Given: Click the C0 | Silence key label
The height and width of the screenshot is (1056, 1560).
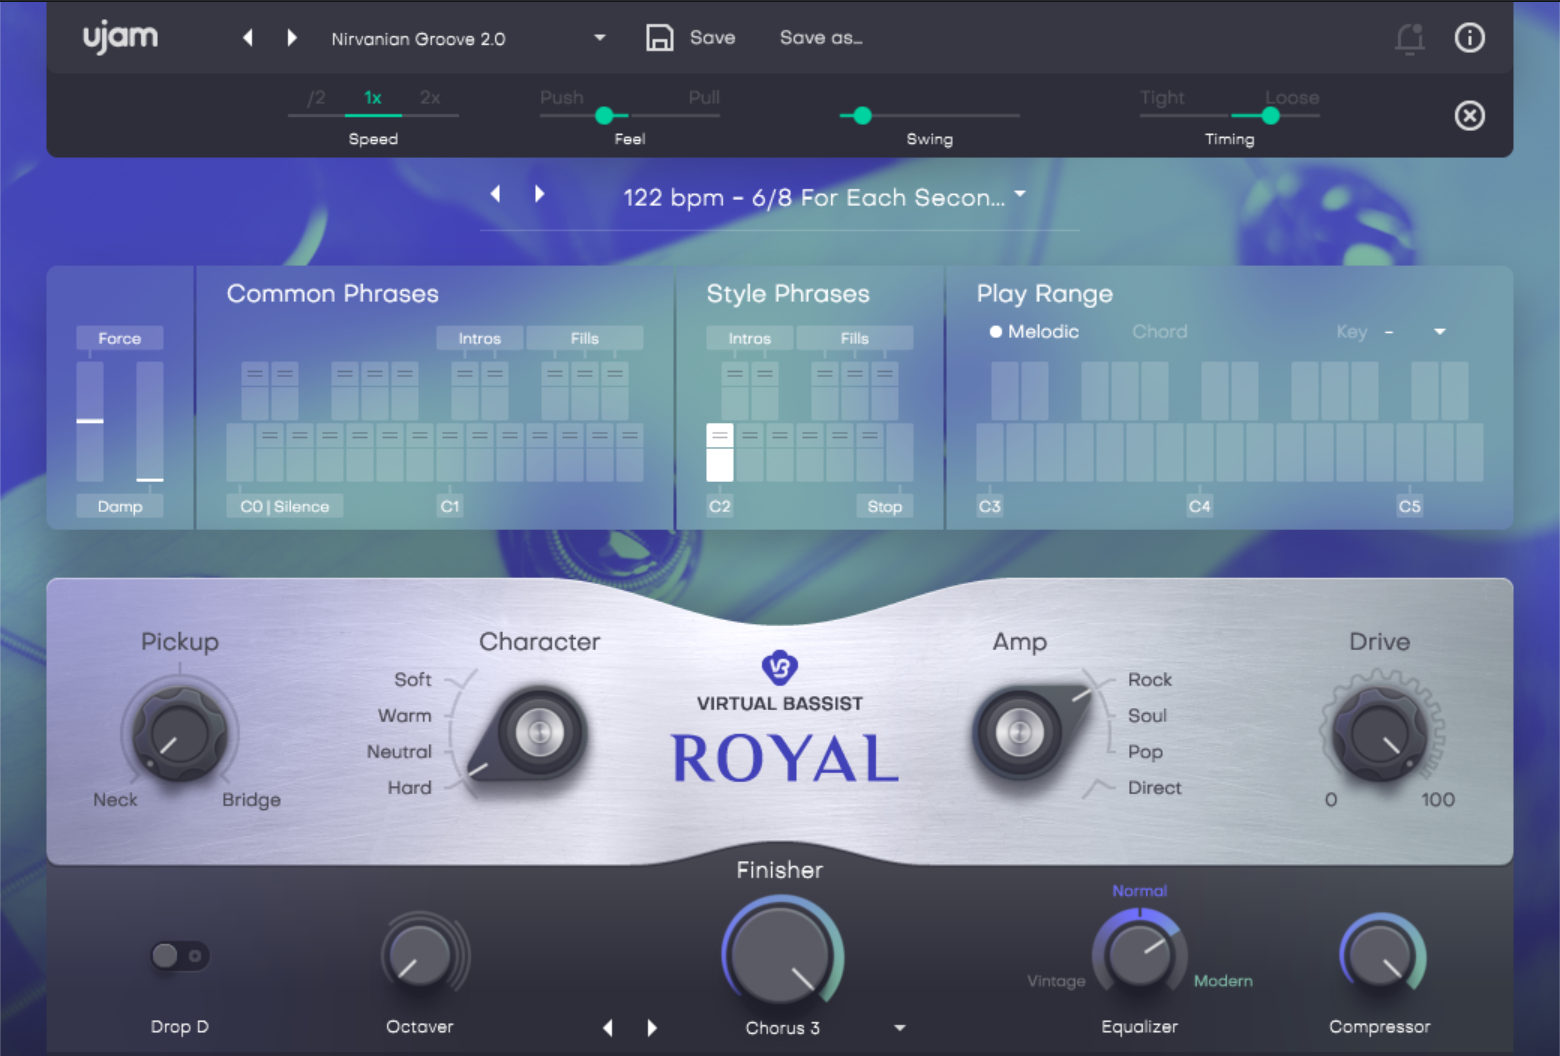Looking at the screenshot, I should pos(285,507).
